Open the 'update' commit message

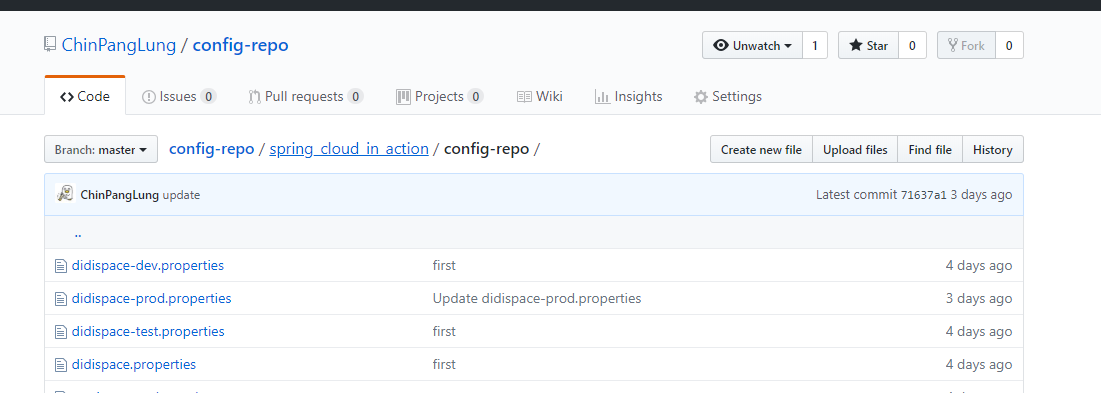[x=181, y=195]
